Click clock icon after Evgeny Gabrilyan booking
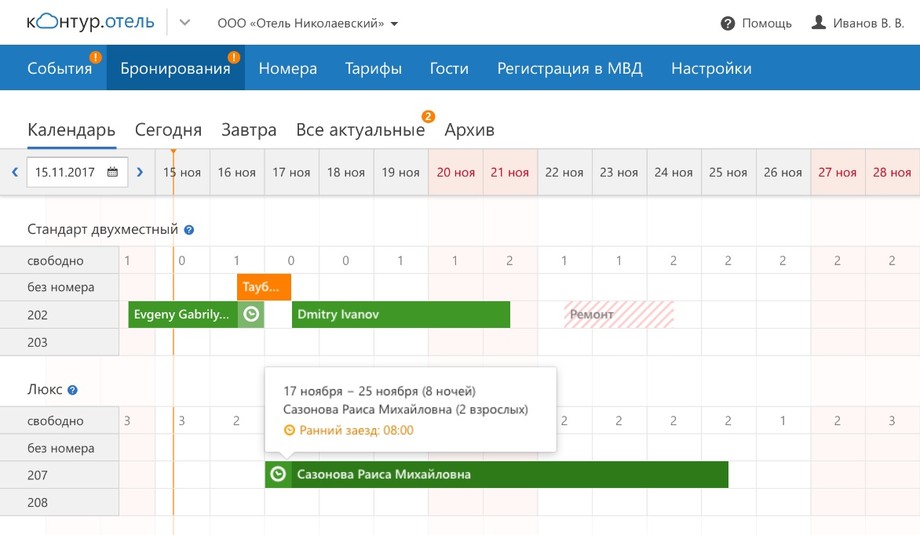The image size is (920, 535). tap(252, 315)
